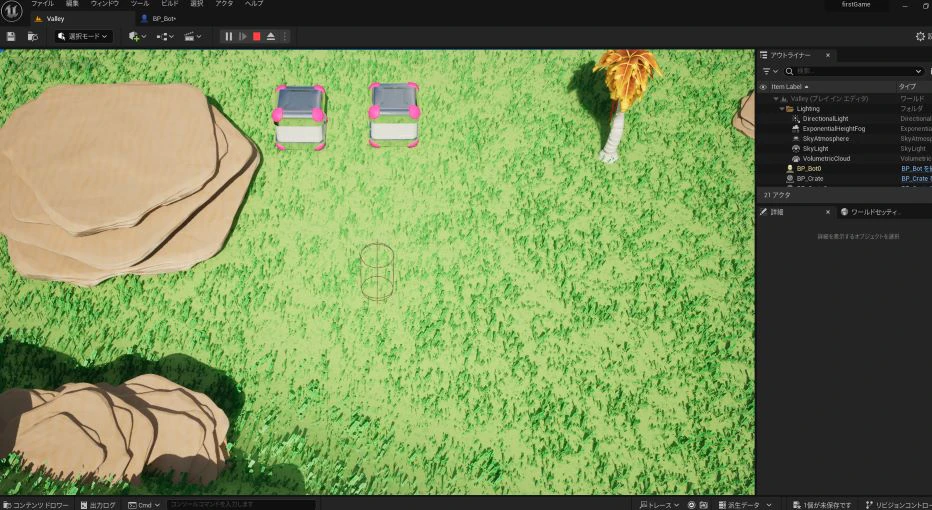
Task: Select SkyLight in the outliner
Action: pyautogui.click(x=815, y=149)
